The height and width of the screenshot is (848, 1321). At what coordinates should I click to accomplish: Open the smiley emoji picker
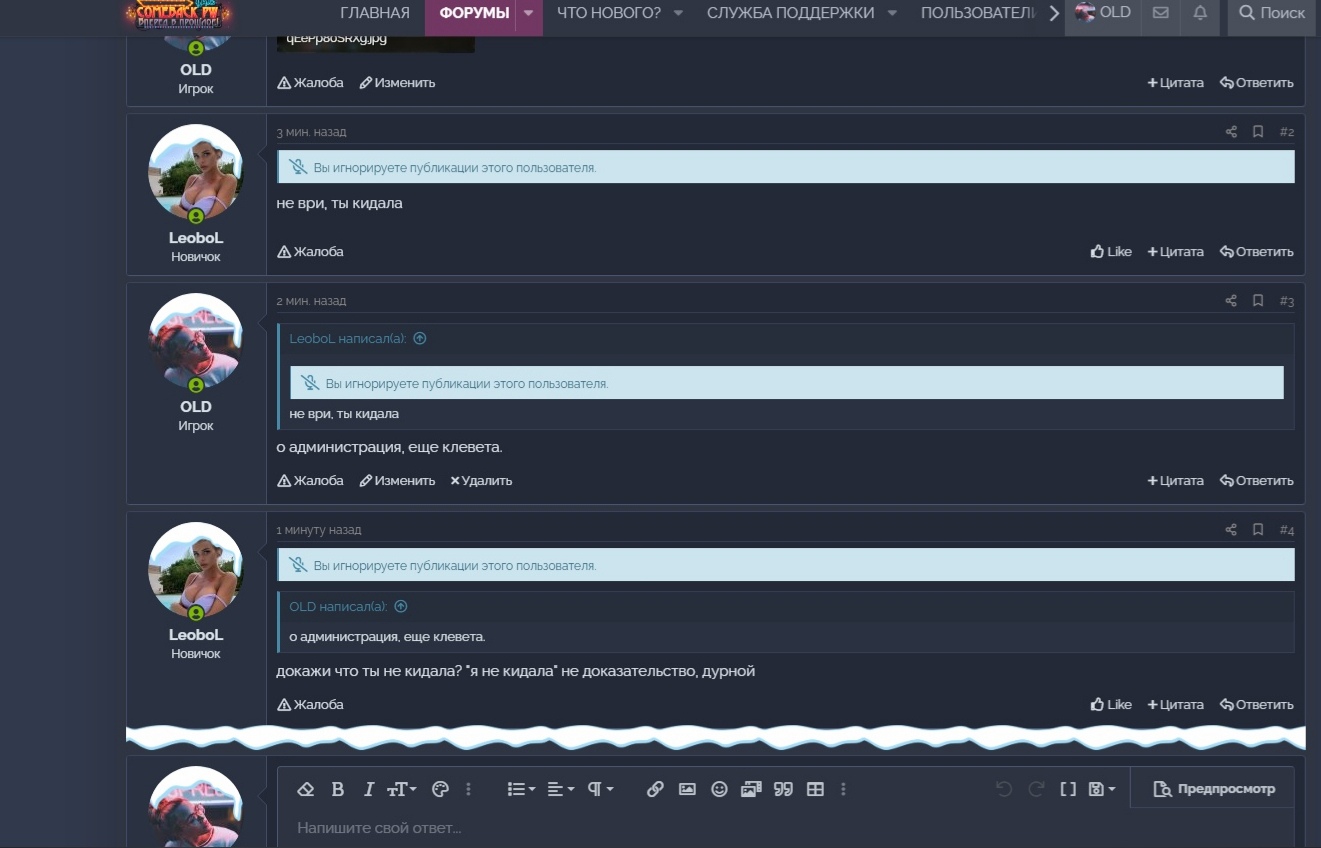tap(719, 789)
